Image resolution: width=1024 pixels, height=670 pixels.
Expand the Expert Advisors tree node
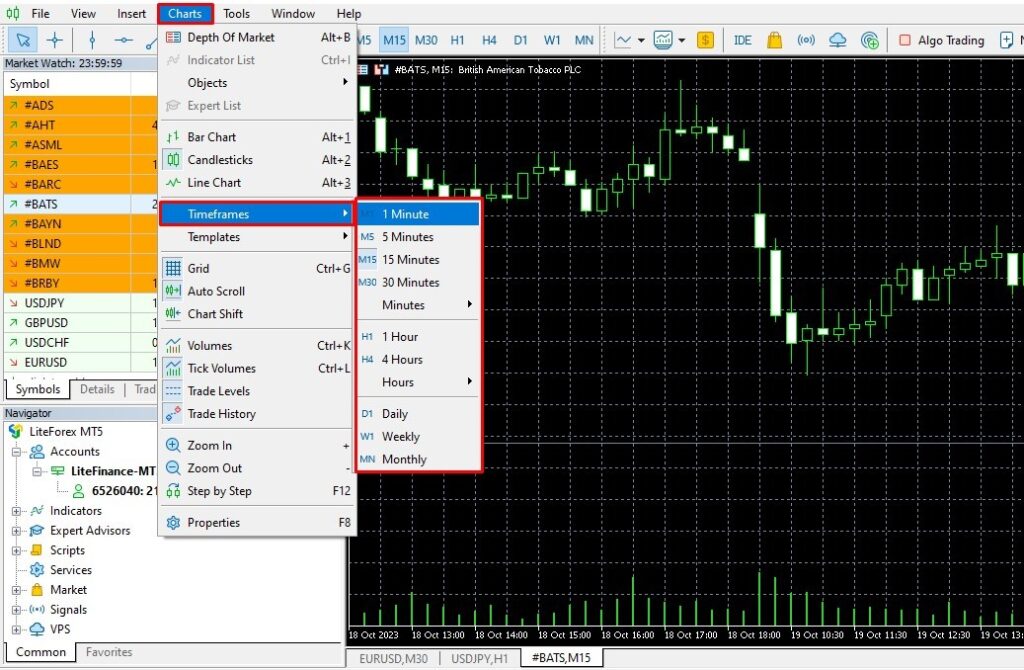tap(17, 531)
